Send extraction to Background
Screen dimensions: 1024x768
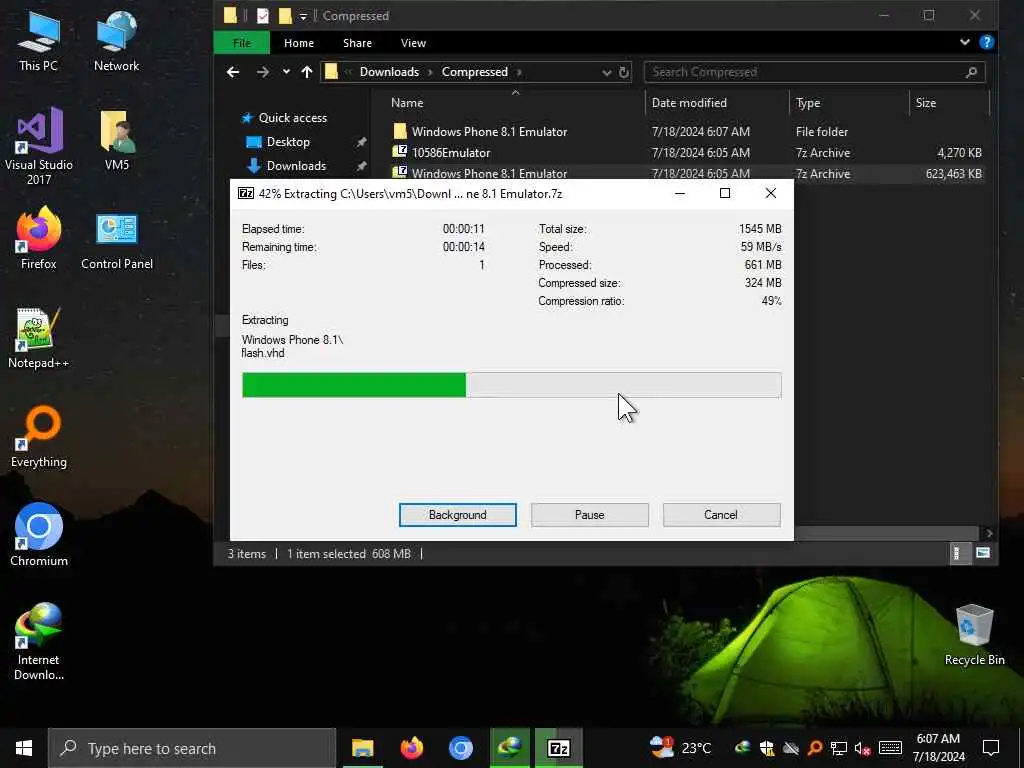(x=458, y=515)
